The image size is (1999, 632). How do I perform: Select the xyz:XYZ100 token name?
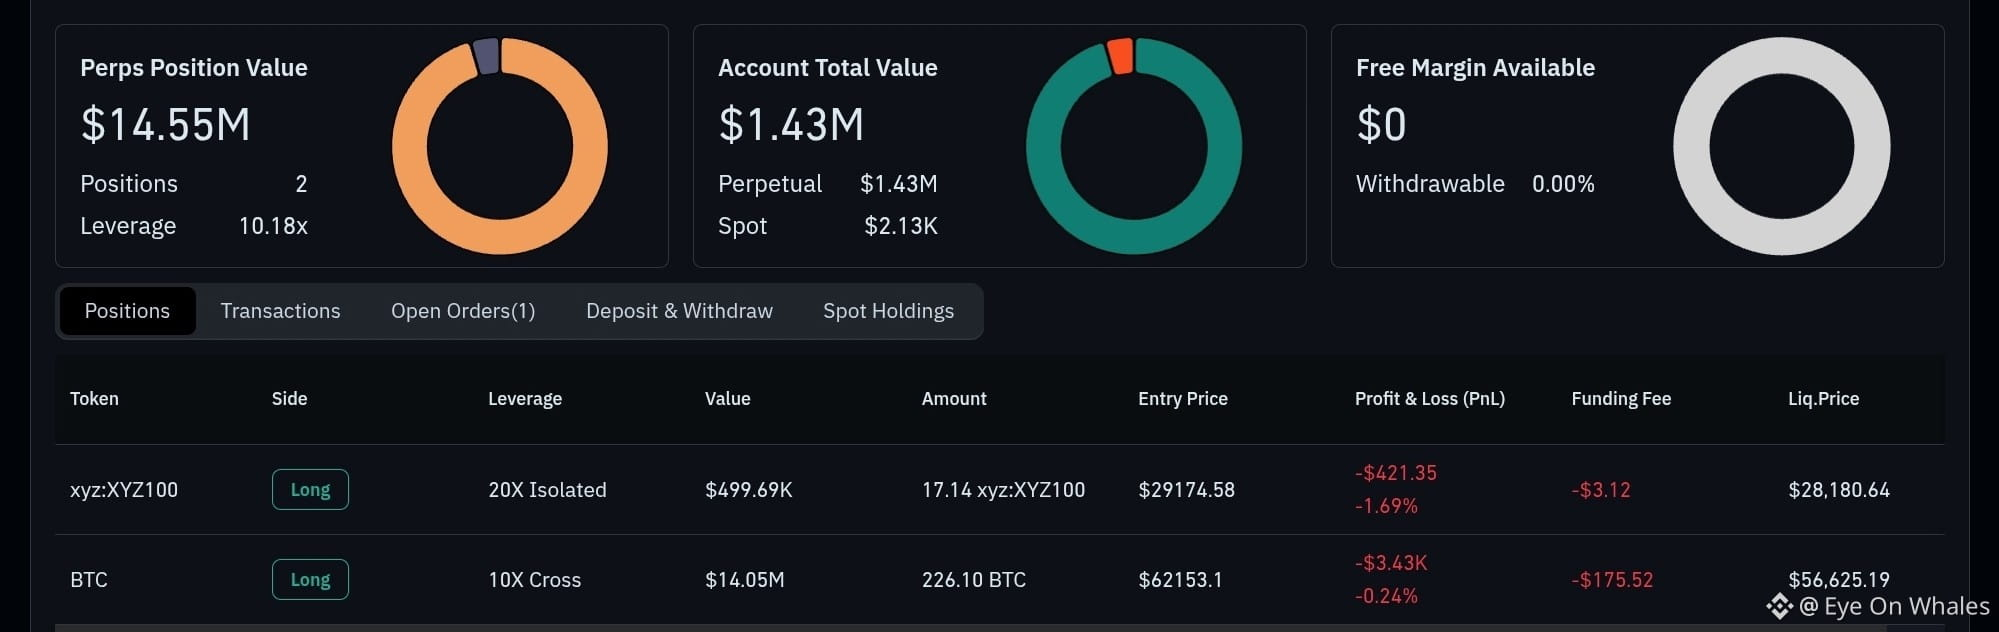point(124,490)
